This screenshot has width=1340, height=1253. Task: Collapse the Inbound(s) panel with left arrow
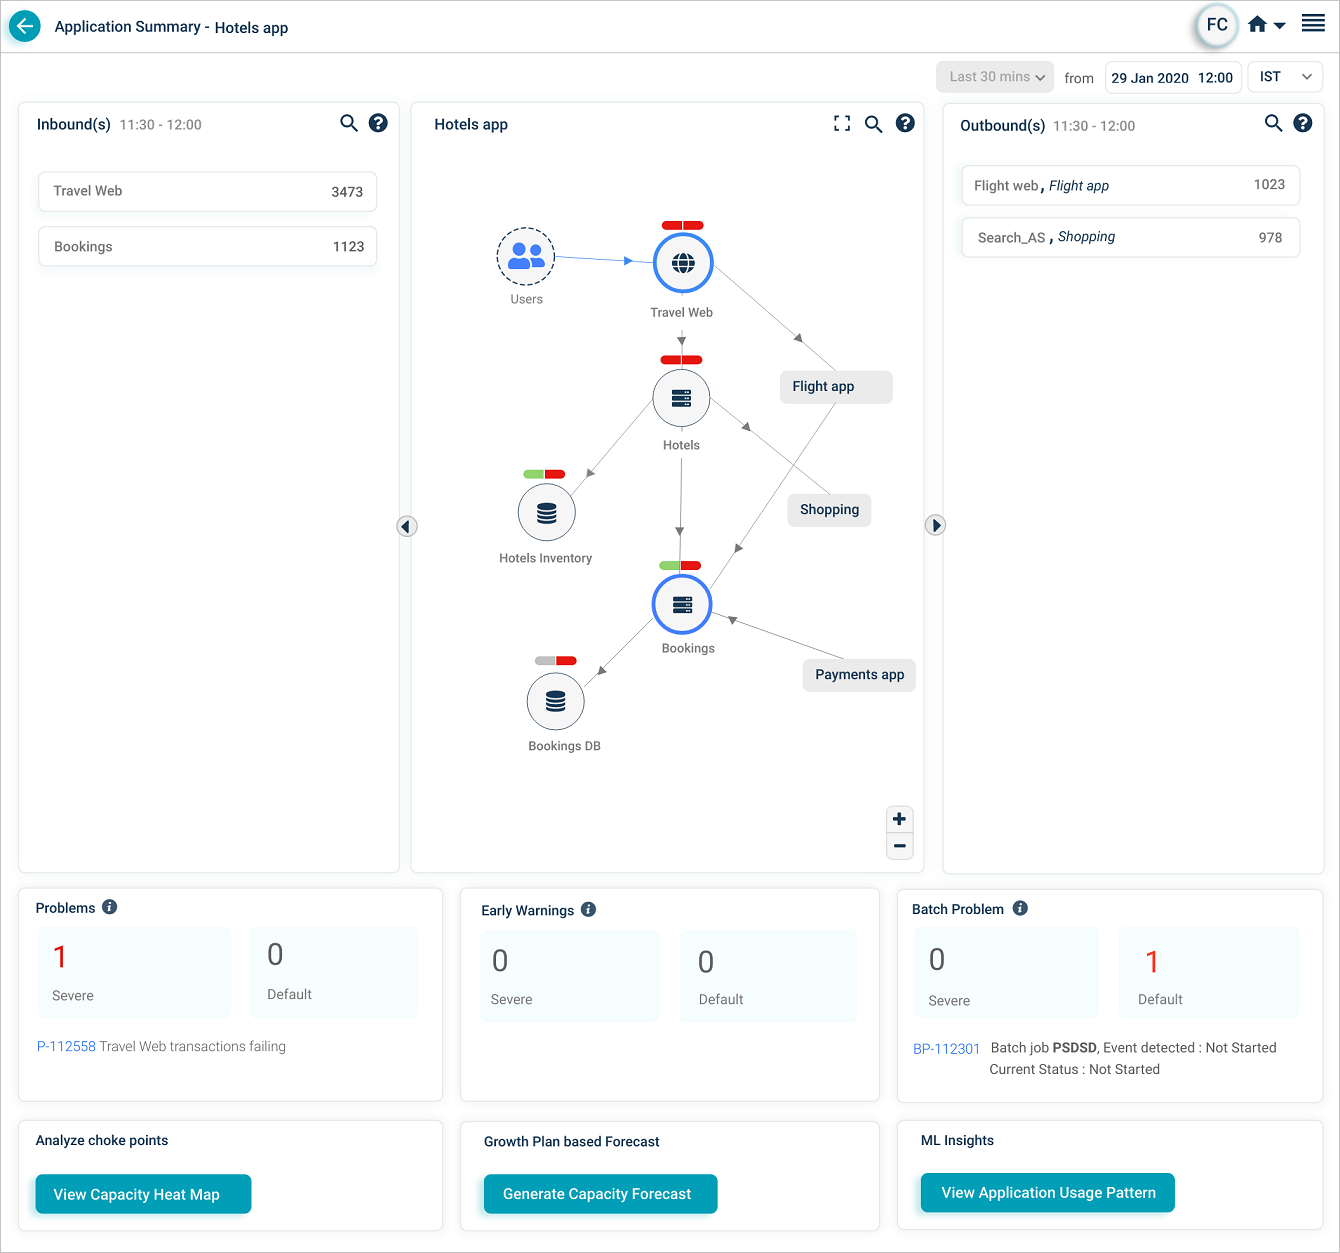click(x=407, y=526)
